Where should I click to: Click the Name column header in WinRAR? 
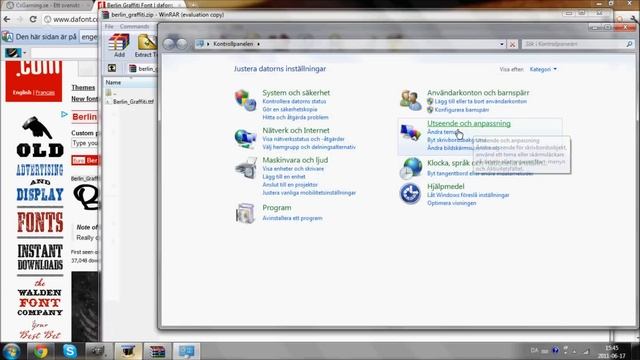pos(129,82)
